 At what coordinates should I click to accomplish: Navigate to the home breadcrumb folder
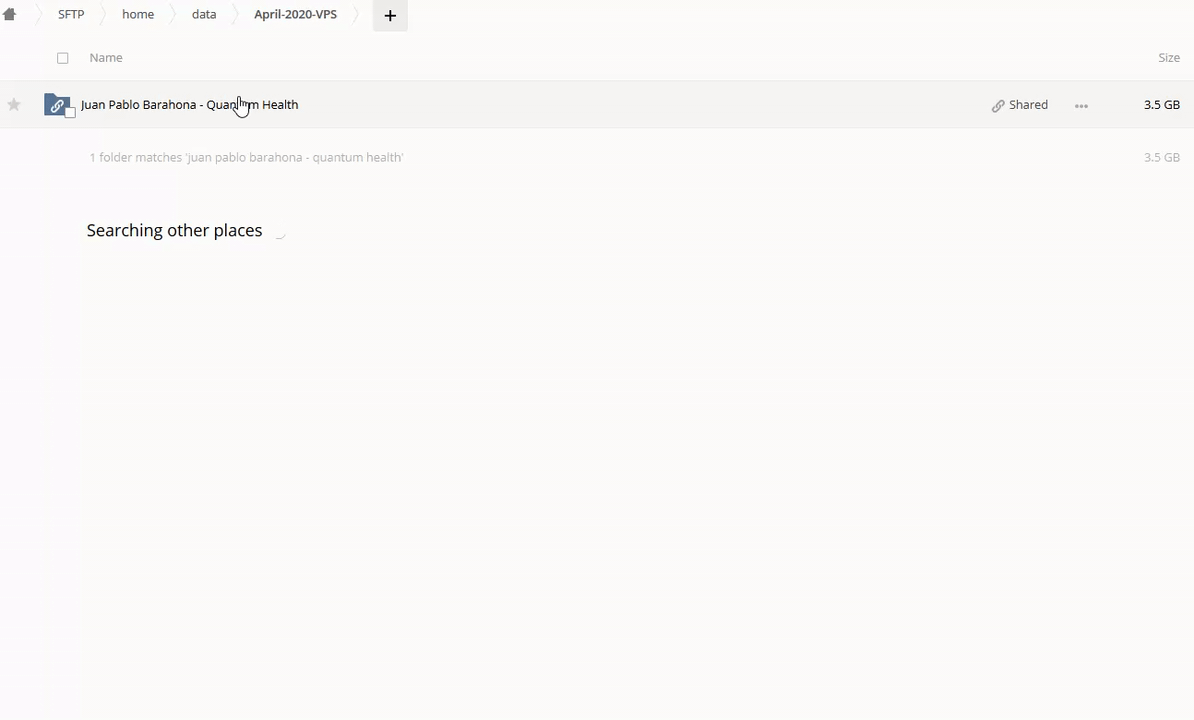click(138, 15)
